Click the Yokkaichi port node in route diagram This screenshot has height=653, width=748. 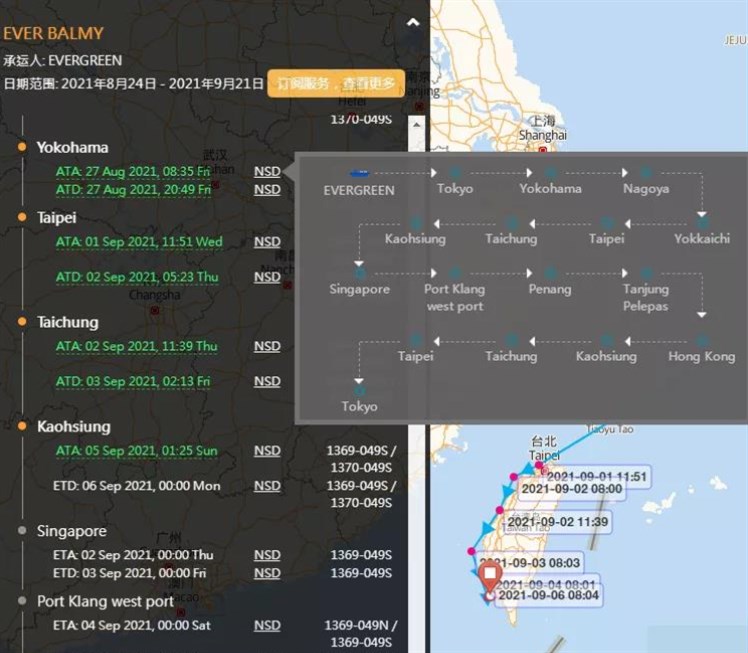[702, 223]
